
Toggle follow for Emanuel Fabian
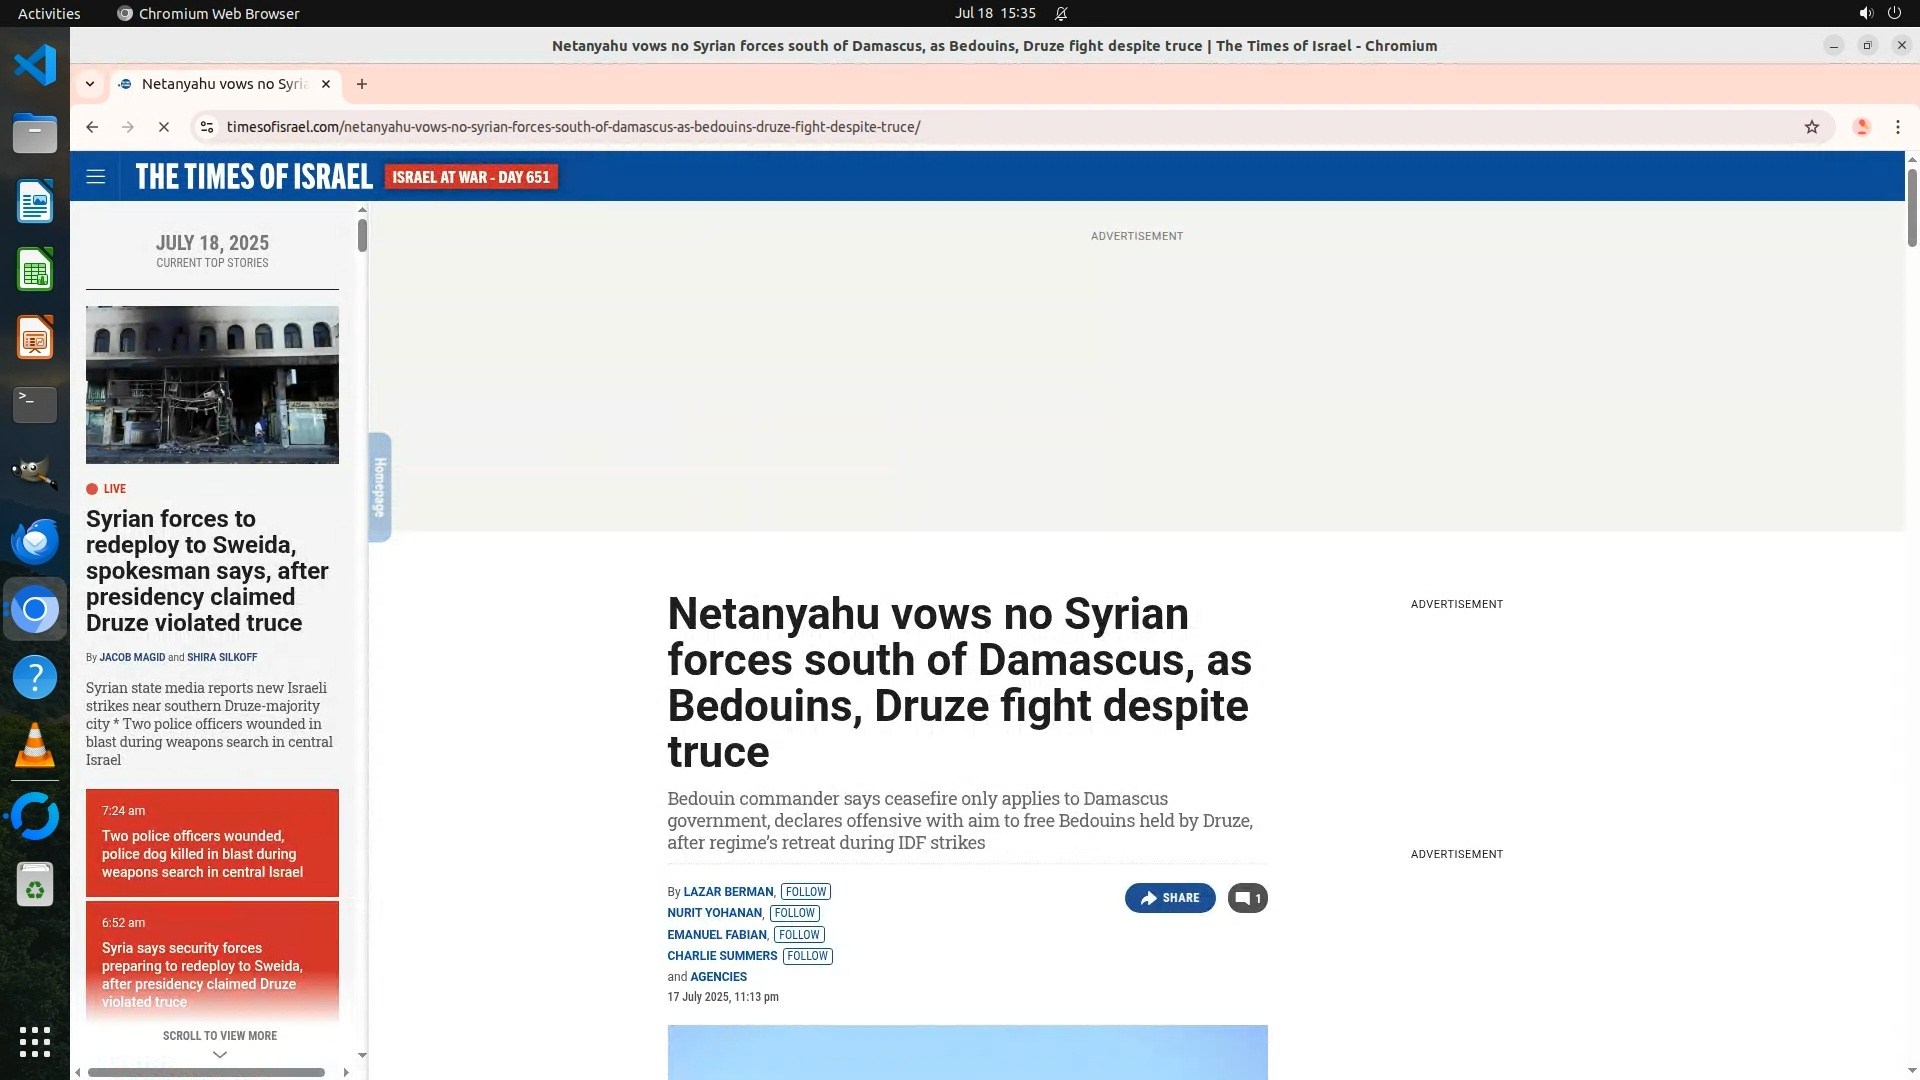click(798, 935)
